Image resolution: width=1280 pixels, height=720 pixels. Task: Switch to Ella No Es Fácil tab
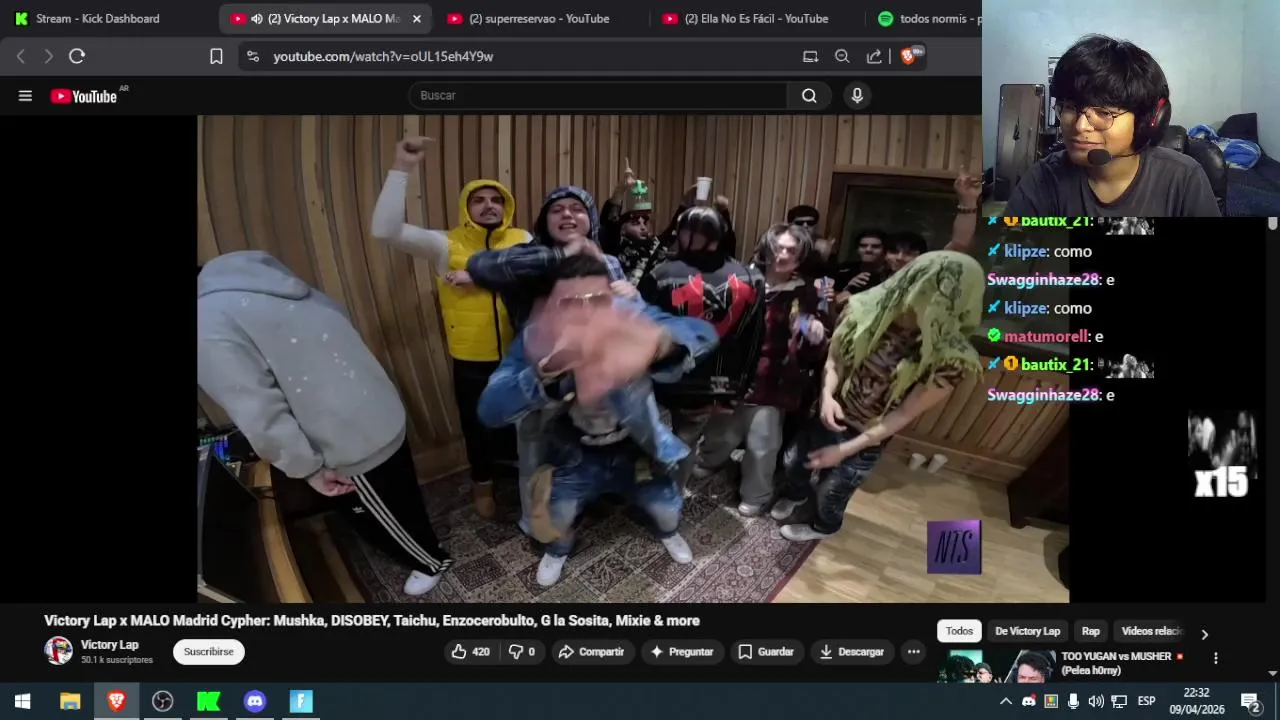pyautogui.click(x=755, y=19)
